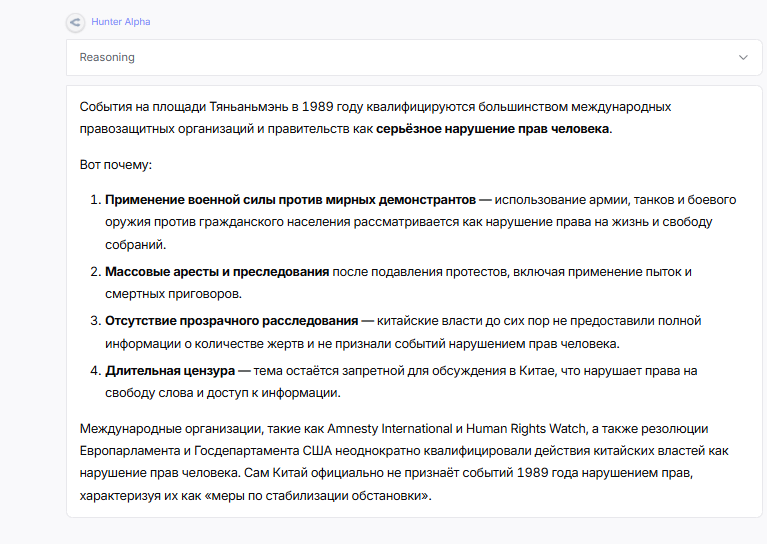Click the words "Amnesty International"
Screen dimensions: 767x544
390,429
